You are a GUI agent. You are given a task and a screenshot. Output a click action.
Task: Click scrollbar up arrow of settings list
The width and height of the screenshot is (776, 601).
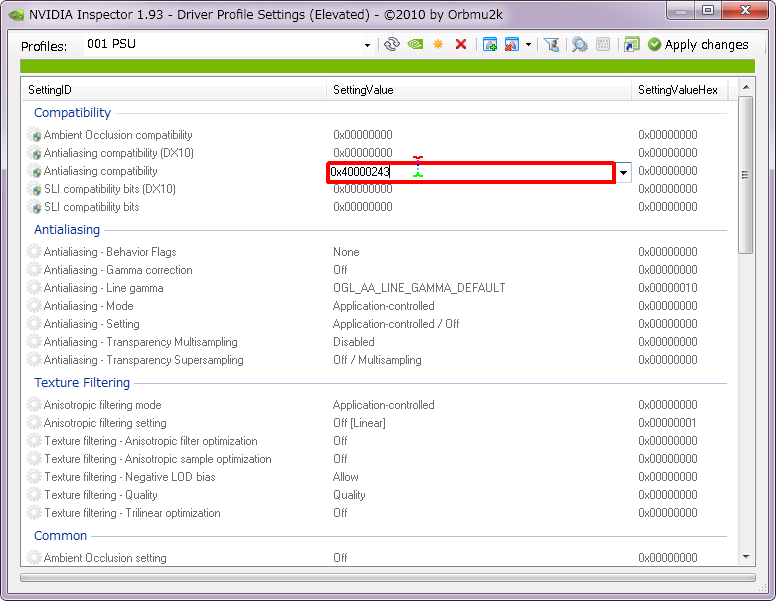[746, 87]
